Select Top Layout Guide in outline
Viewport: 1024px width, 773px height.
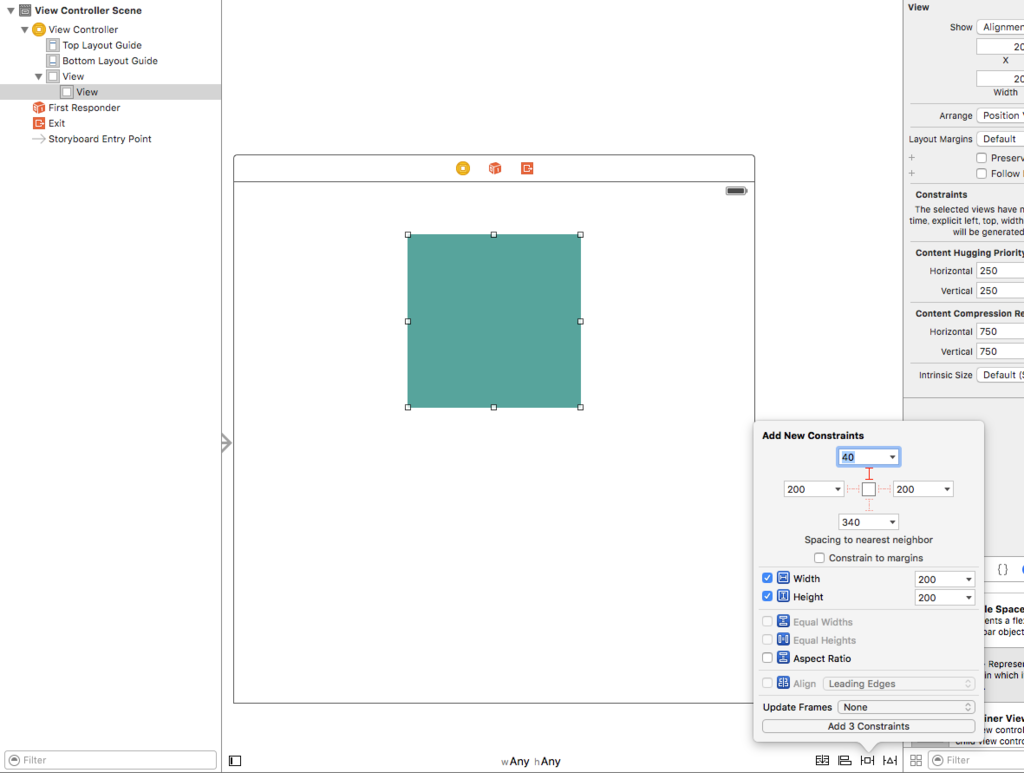pos(102,45)
